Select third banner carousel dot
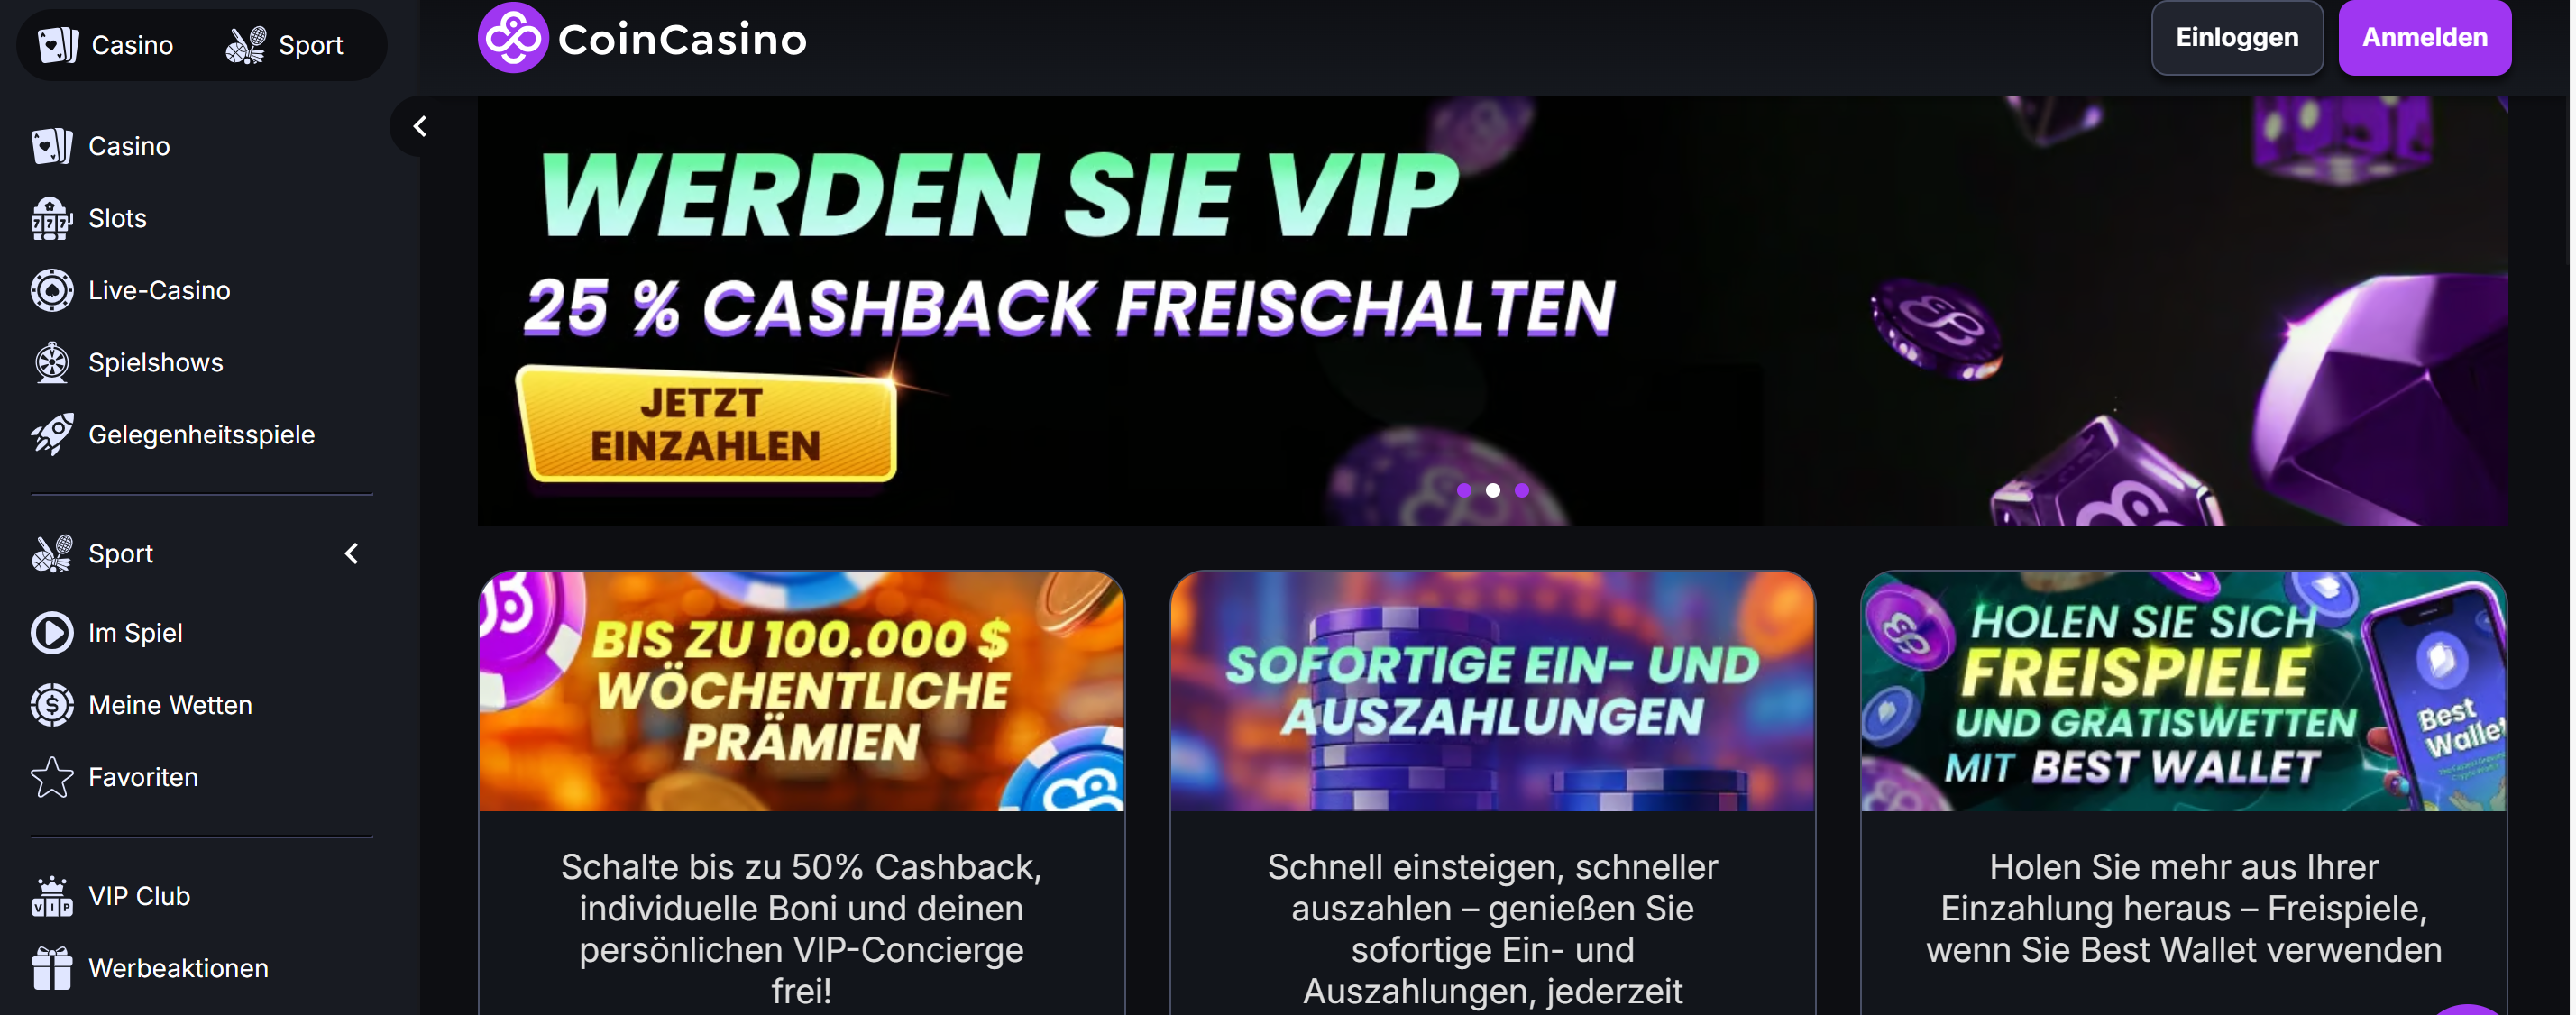Viewport: 2576px width, 1015px height. [x=1521, y=490]
